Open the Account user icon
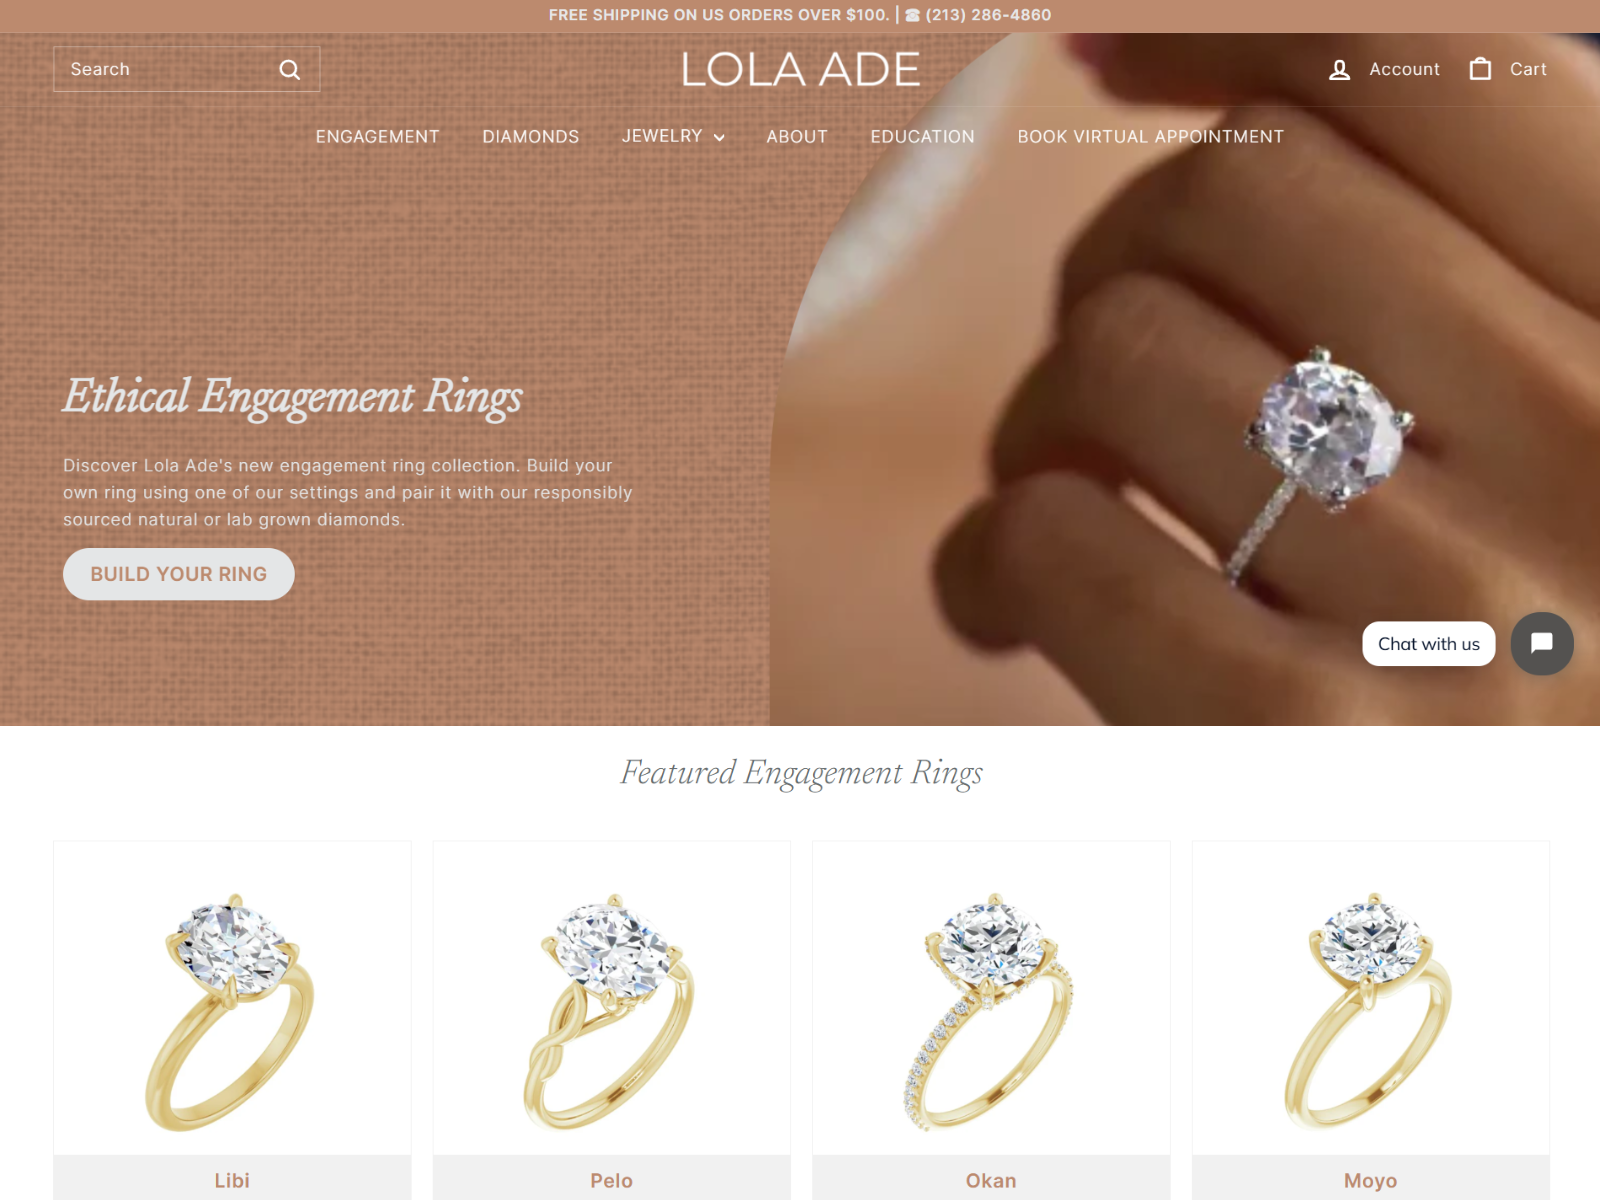This screenshot has height=1200, width=1600. pyautogui.click(x=1339, y=69)
